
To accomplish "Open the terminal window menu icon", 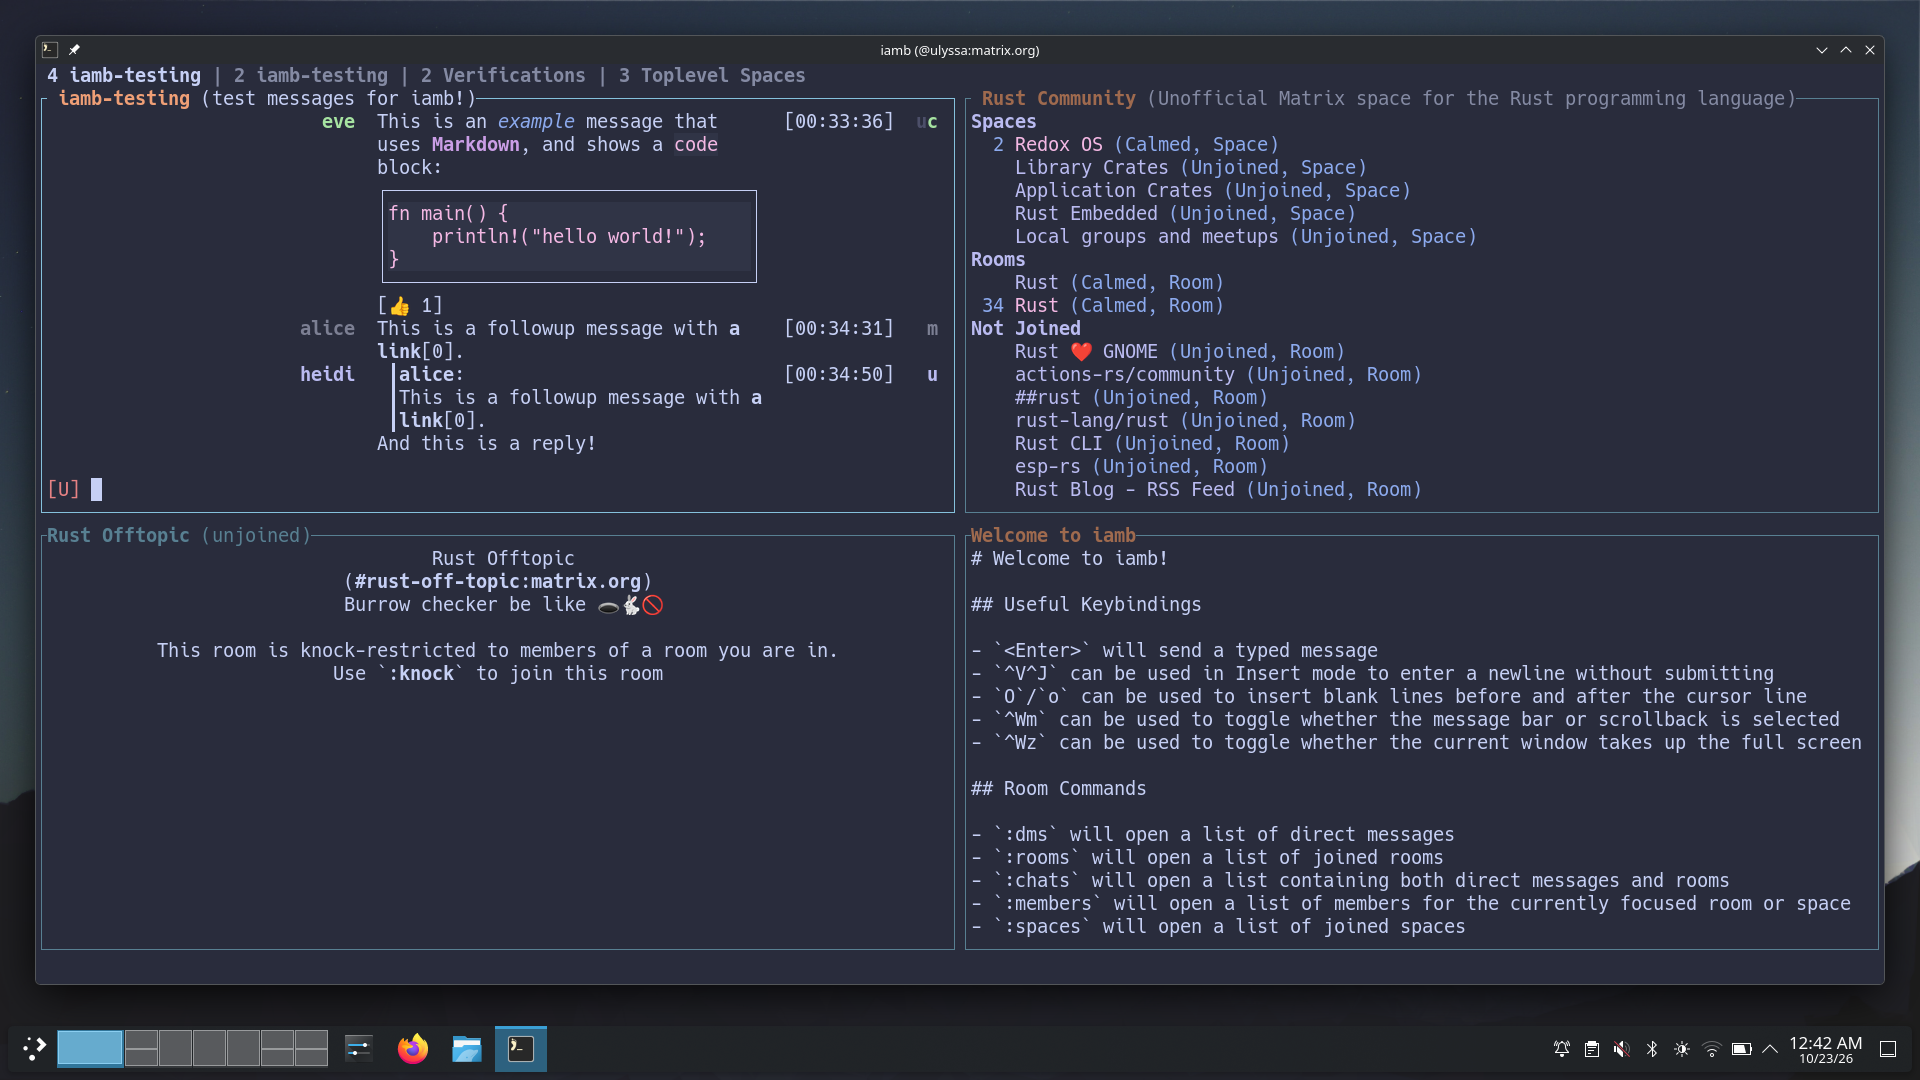I will tap(50, 50).
